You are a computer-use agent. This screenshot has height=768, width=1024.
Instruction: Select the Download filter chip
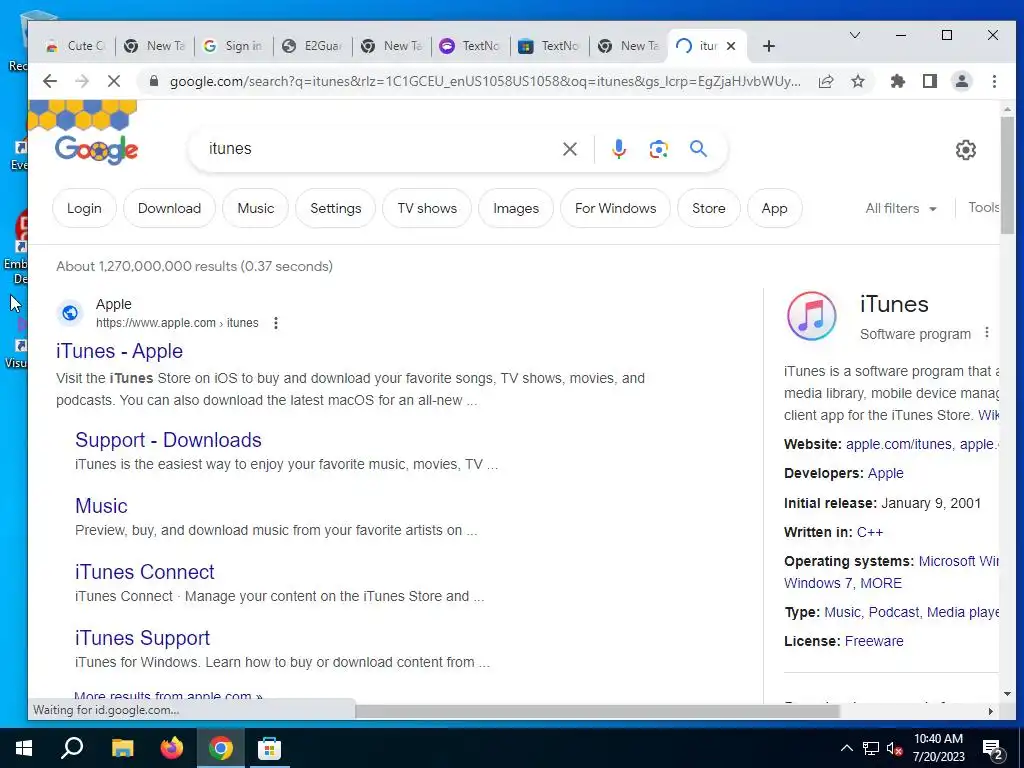click(169, 208)
